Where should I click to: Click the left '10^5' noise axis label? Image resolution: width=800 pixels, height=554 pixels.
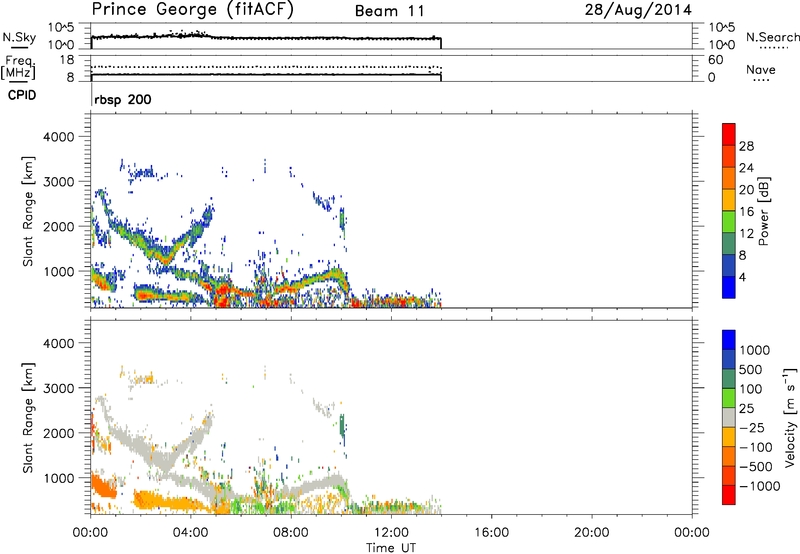click(x=61, y=28)
